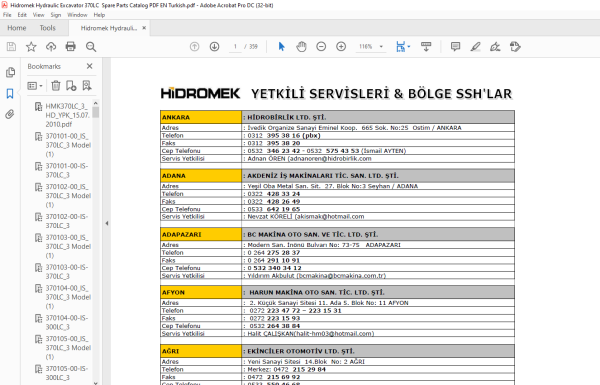Open the Print dialog icon

click(x=71, y=47)
